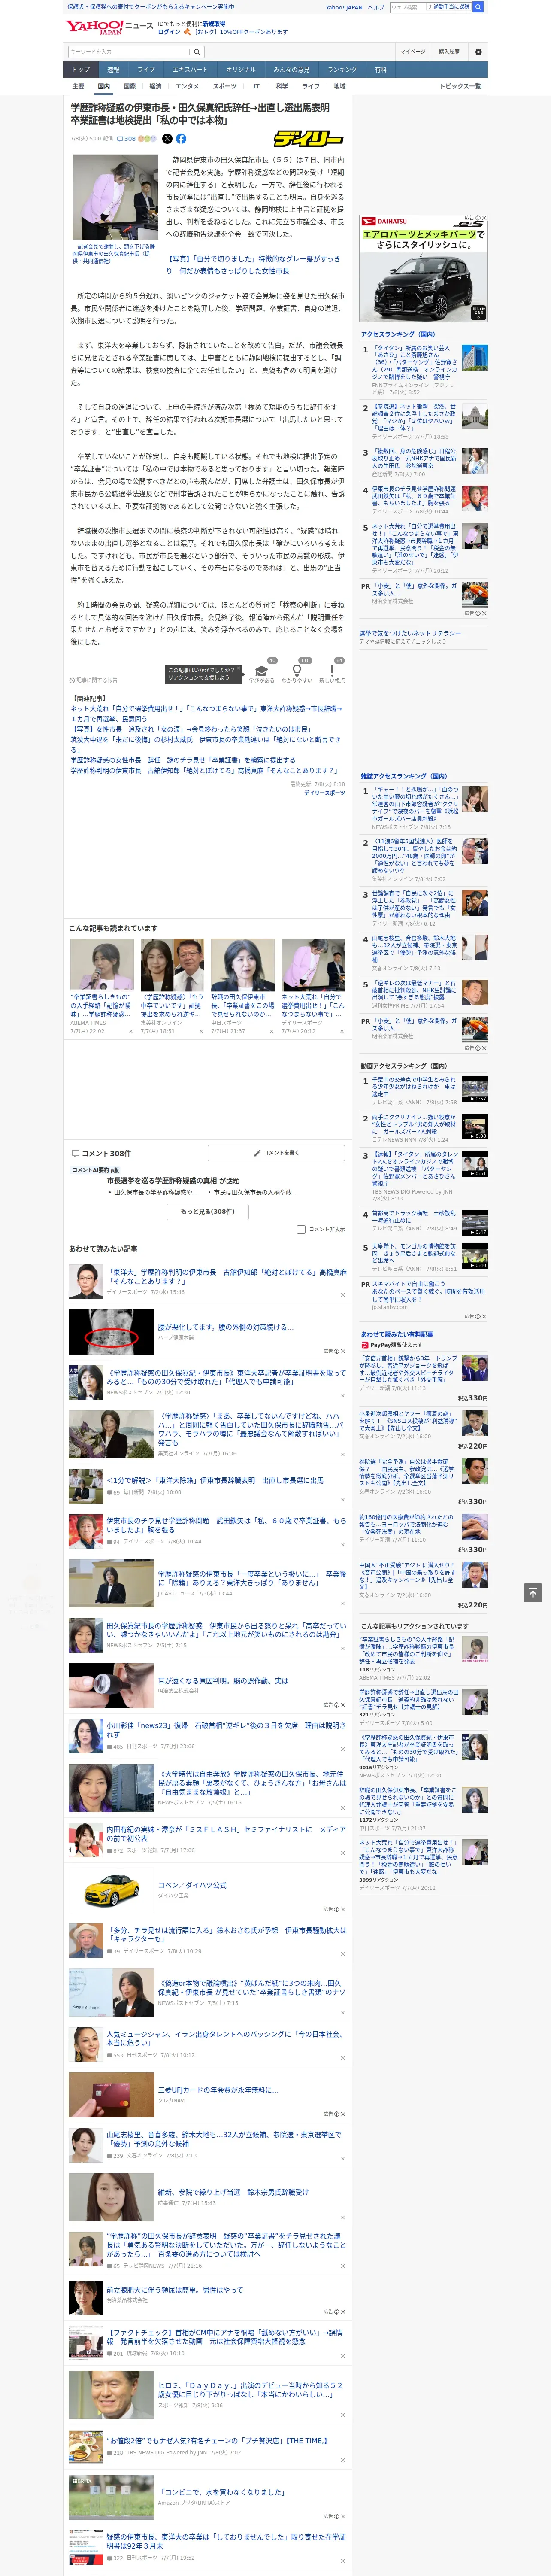Open the デイリースポーツ source link below article
The width and height of the screenshot is (551, 2576).
pos(324,793)
